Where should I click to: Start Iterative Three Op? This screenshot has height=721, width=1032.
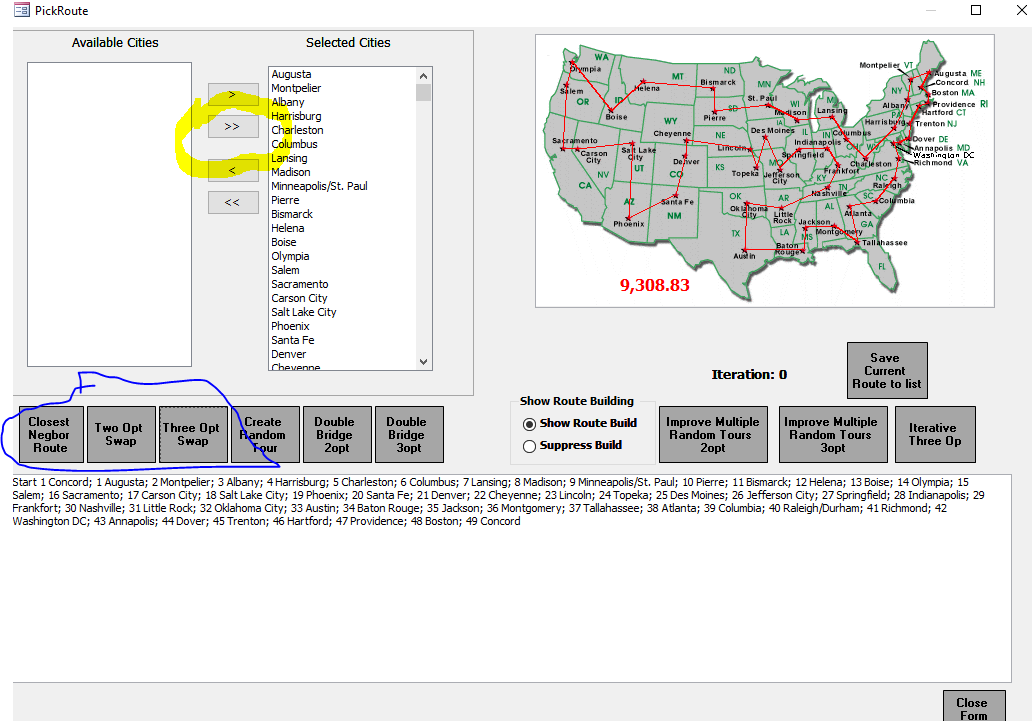pyautogui.click(x=935, y=435)
